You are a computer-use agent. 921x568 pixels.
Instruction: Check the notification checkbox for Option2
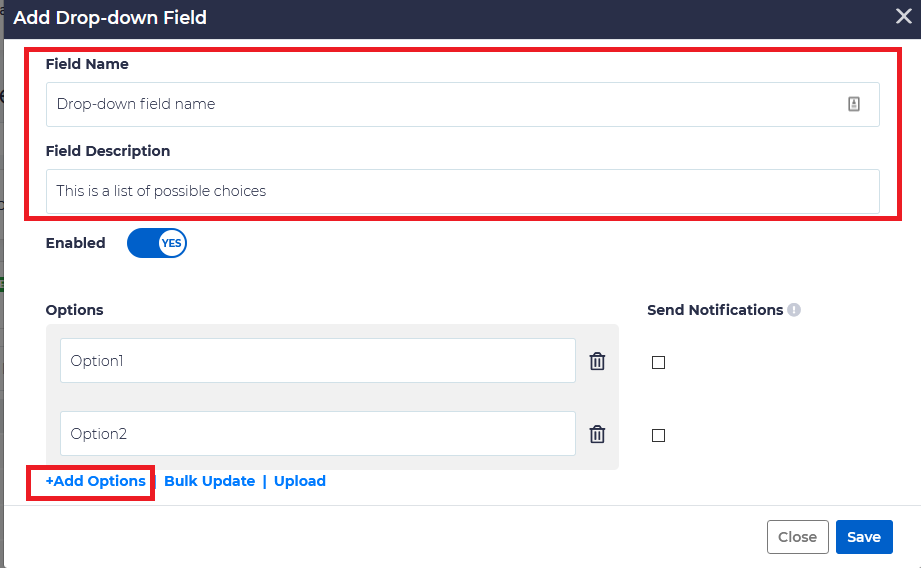(658, 436)
